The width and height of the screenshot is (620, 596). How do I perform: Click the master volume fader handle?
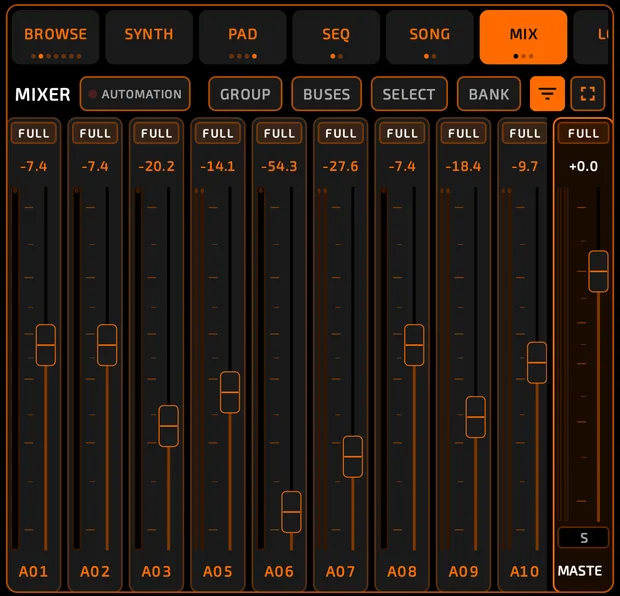[x=598, y=271]
